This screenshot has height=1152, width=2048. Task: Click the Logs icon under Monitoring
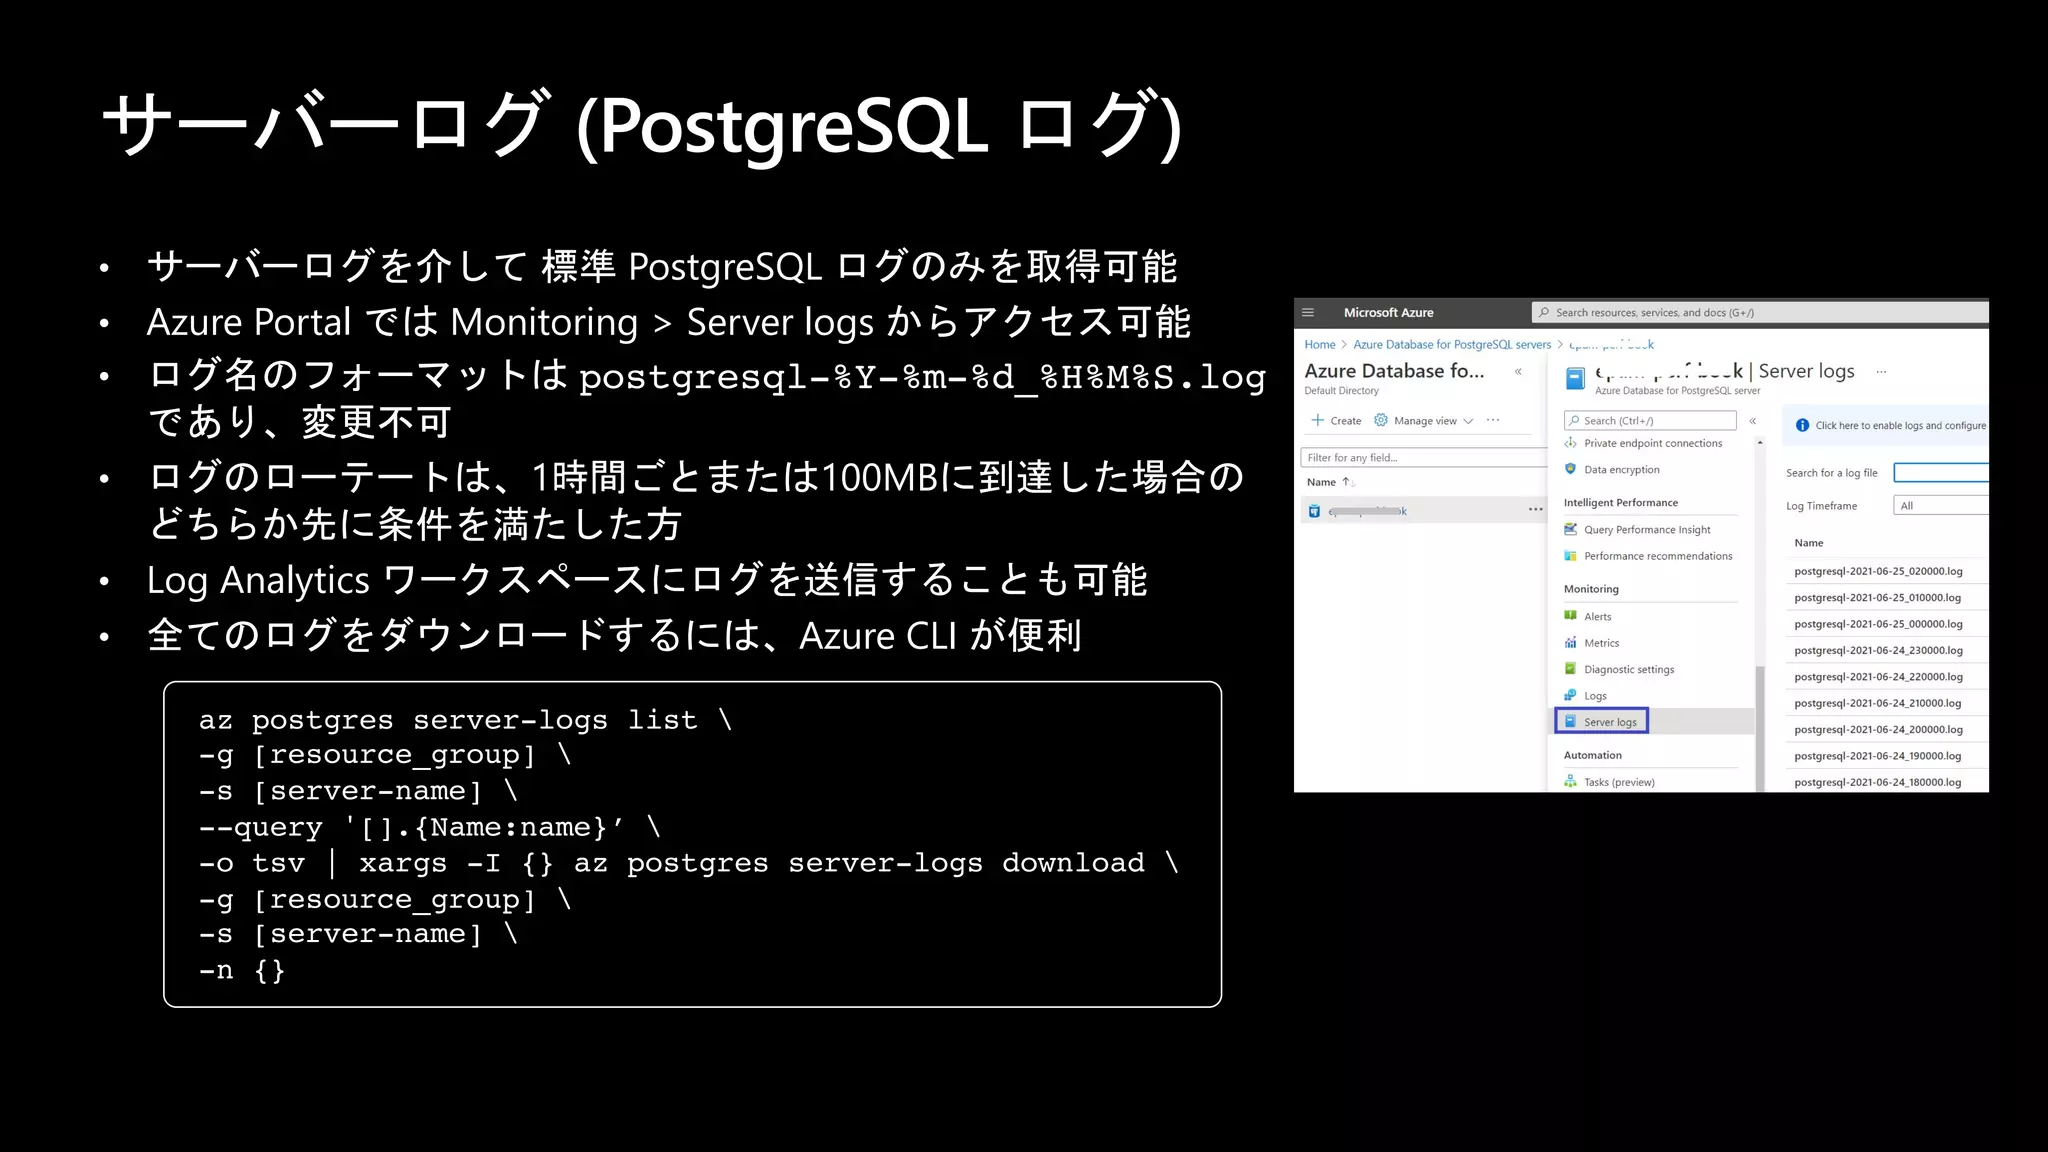coord(1571,695)
